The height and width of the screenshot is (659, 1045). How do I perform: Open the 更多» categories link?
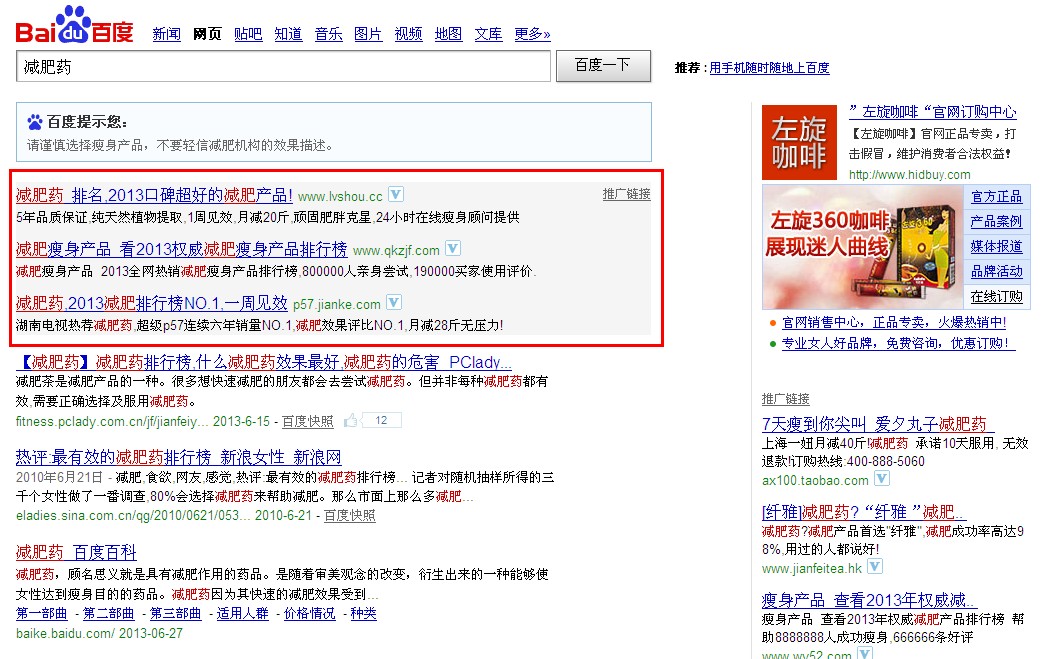point(532,34)
